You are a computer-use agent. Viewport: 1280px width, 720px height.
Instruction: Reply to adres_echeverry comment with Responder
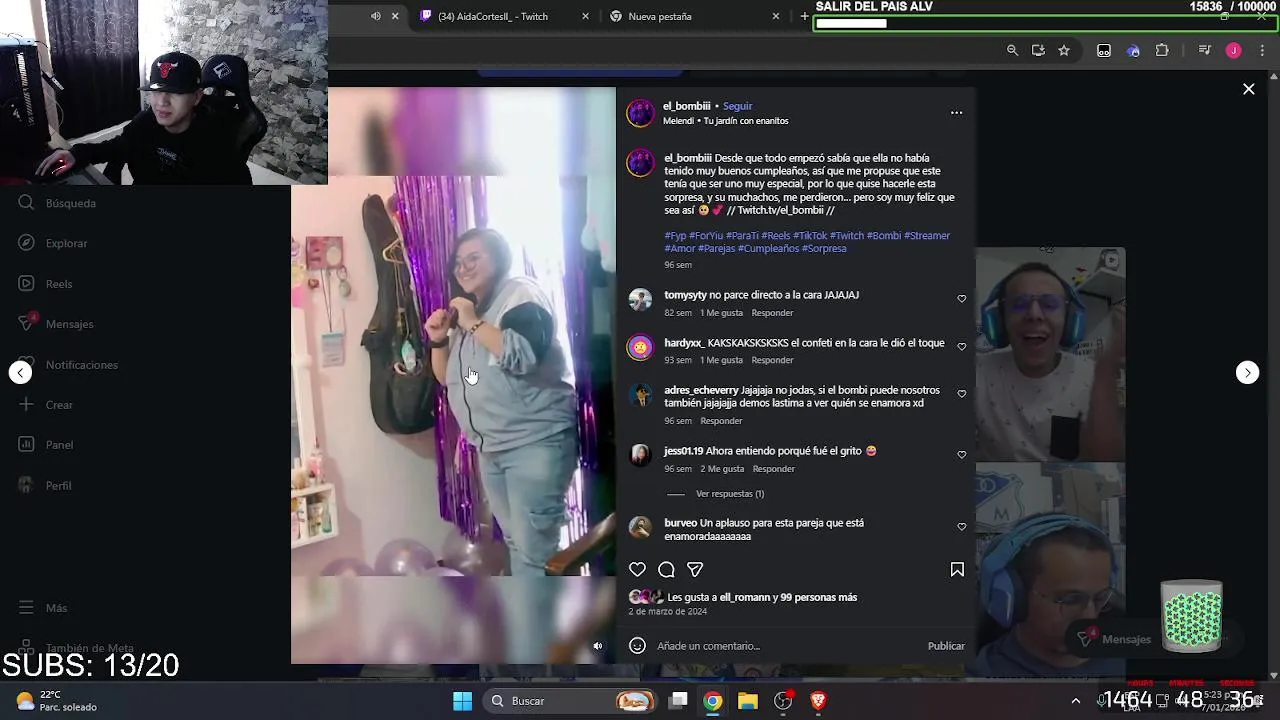(x=721, y=421)
